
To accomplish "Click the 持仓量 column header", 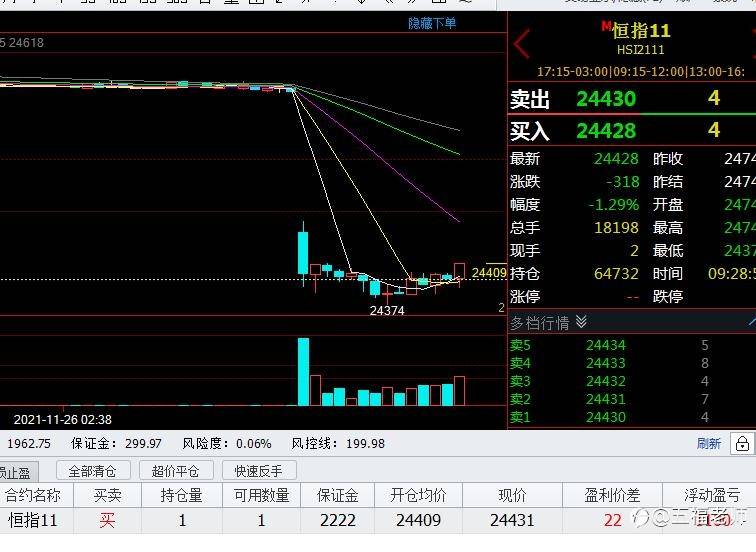I will tap(181, 495).
